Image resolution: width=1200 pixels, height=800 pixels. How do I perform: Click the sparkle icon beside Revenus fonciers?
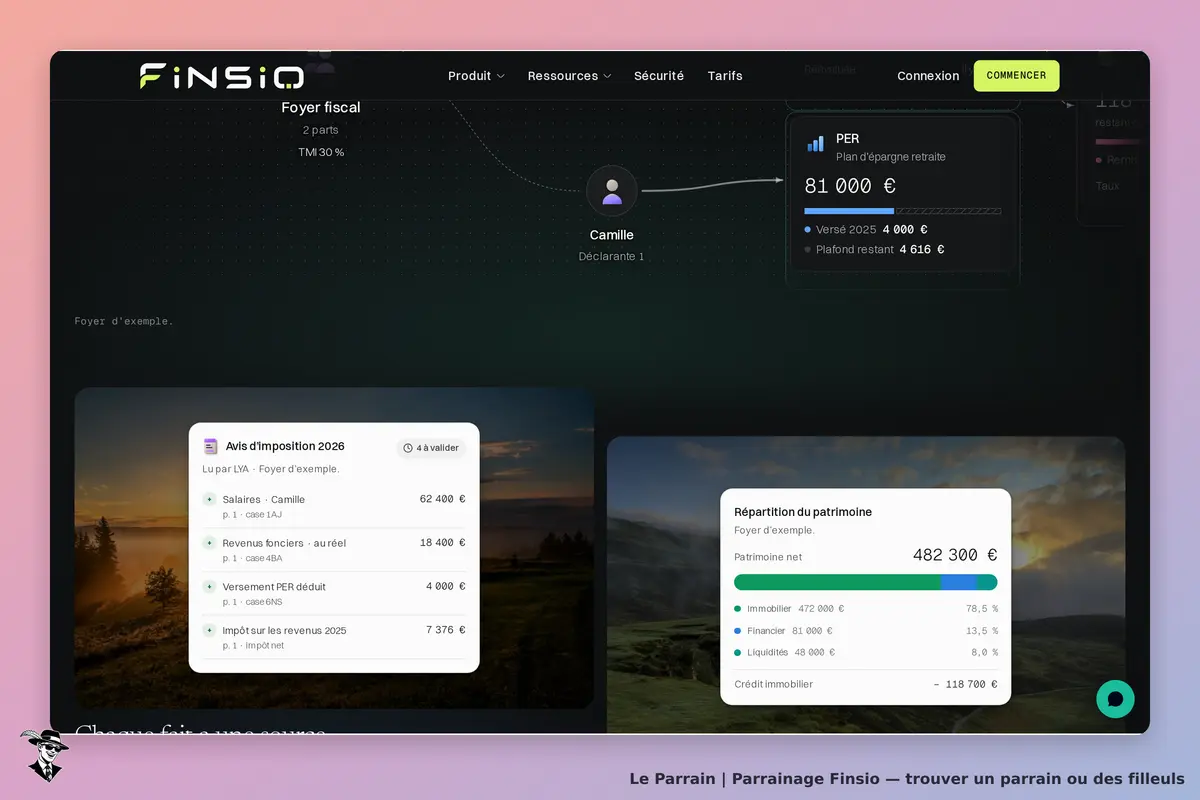point(209,543)
